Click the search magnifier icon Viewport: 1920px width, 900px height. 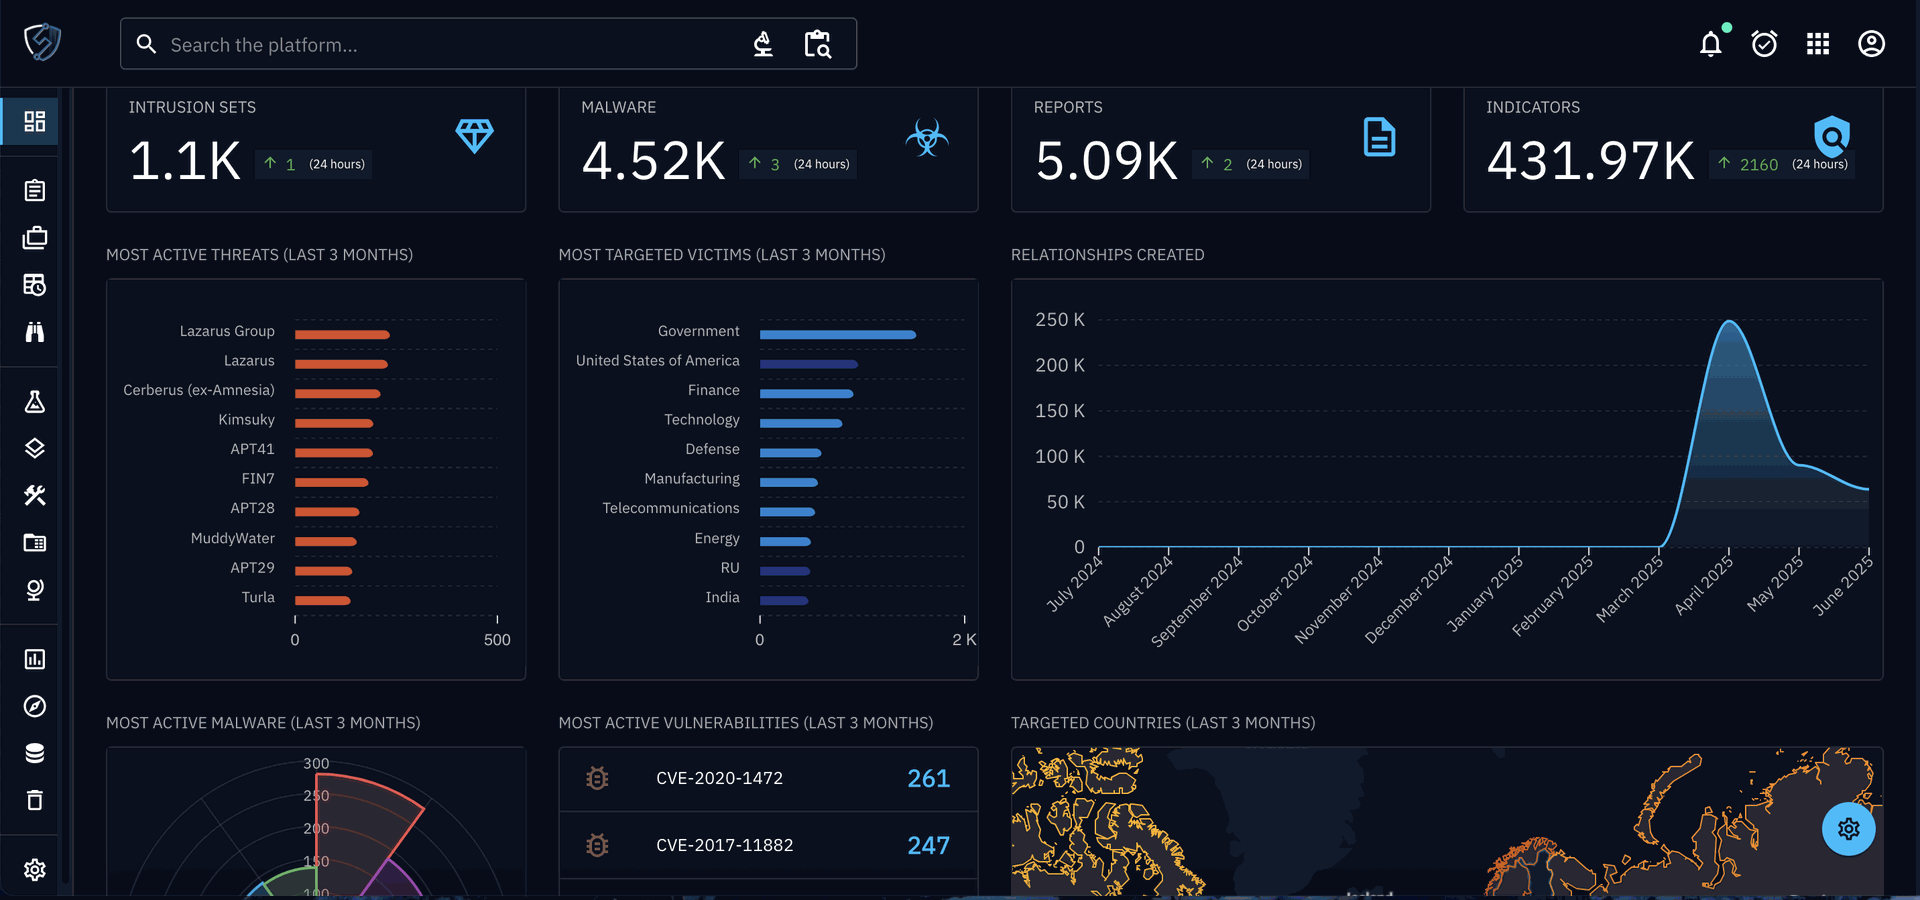(146, 44)
